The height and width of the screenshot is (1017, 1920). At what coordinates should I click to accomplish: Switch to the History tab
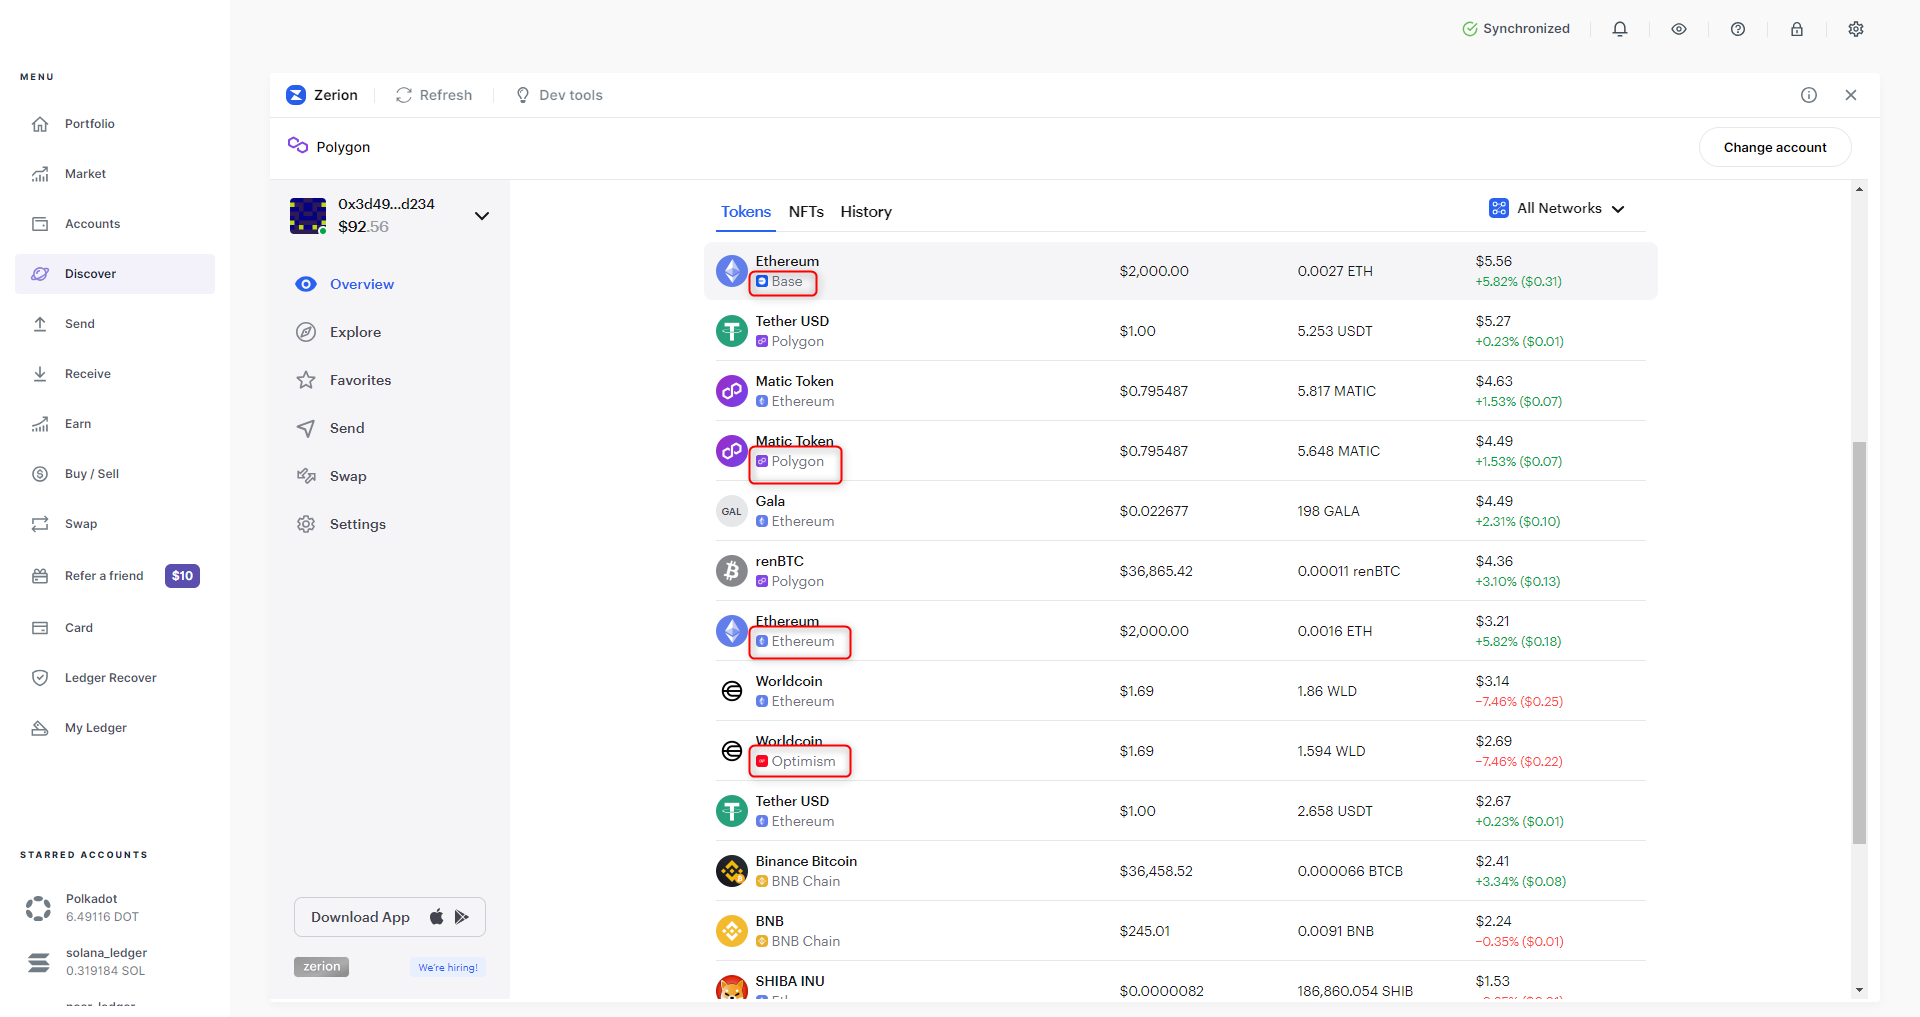[x=866, y=212]
